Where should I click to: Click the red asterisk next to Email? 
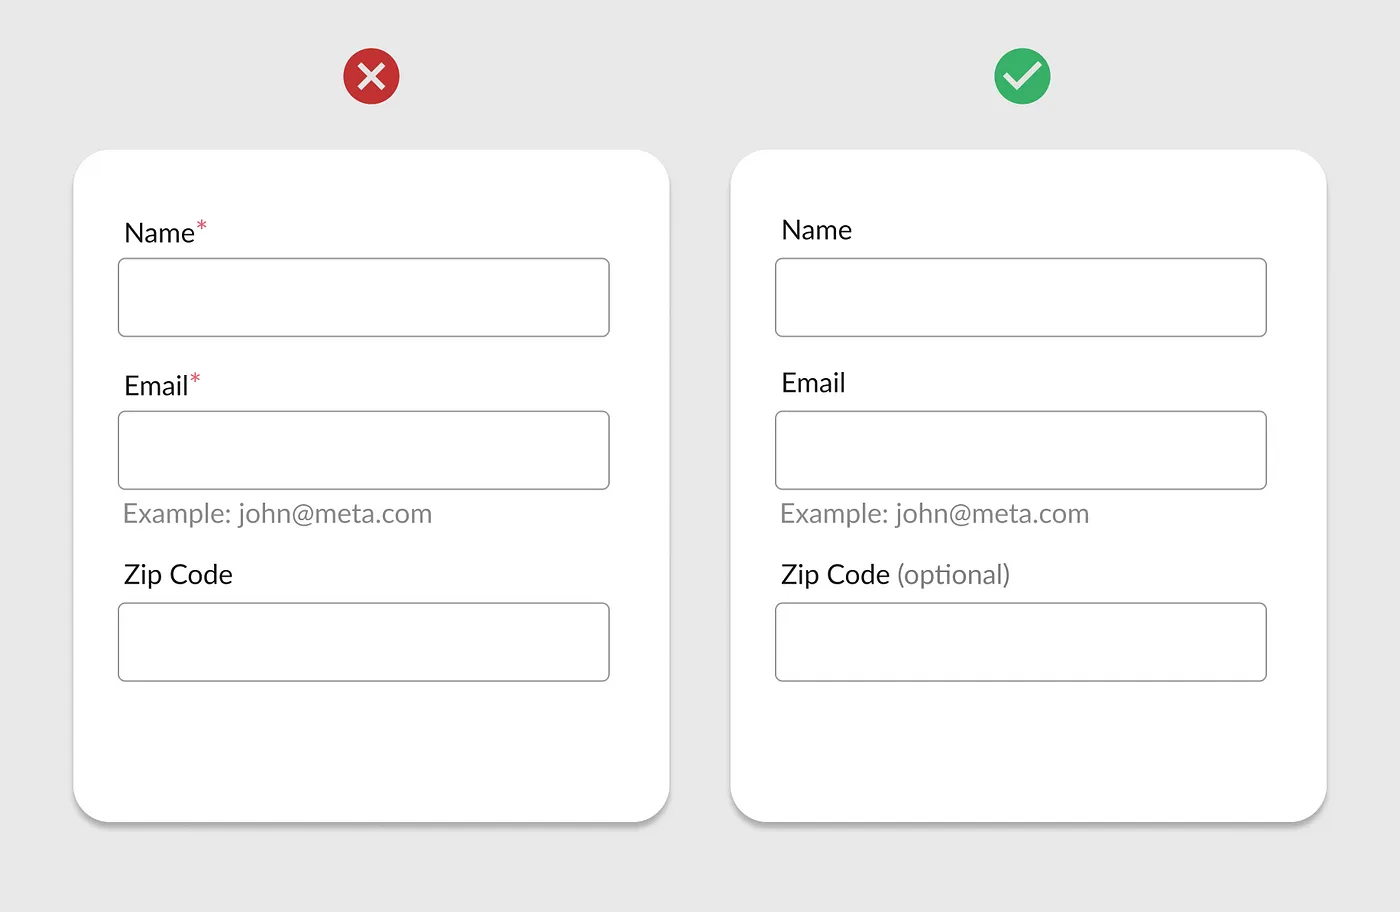coord(195,378)
